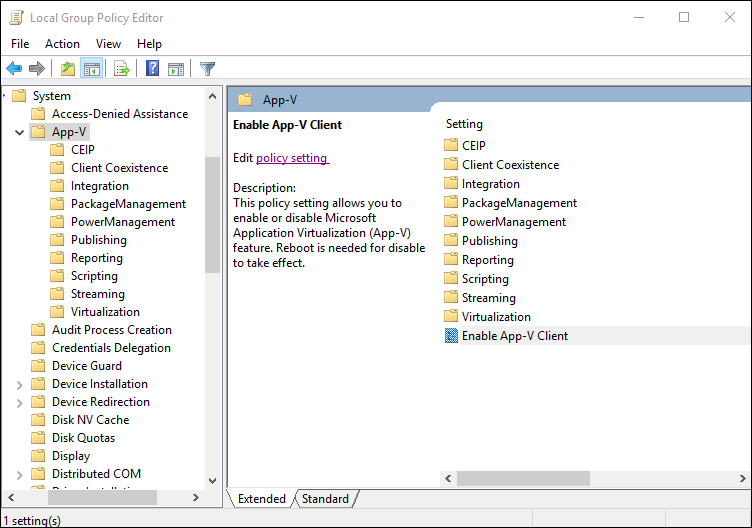Viewport: 752px width, 528px height.
Task: Click the Filter funnel toolbar icon
Action: [207, 69]
